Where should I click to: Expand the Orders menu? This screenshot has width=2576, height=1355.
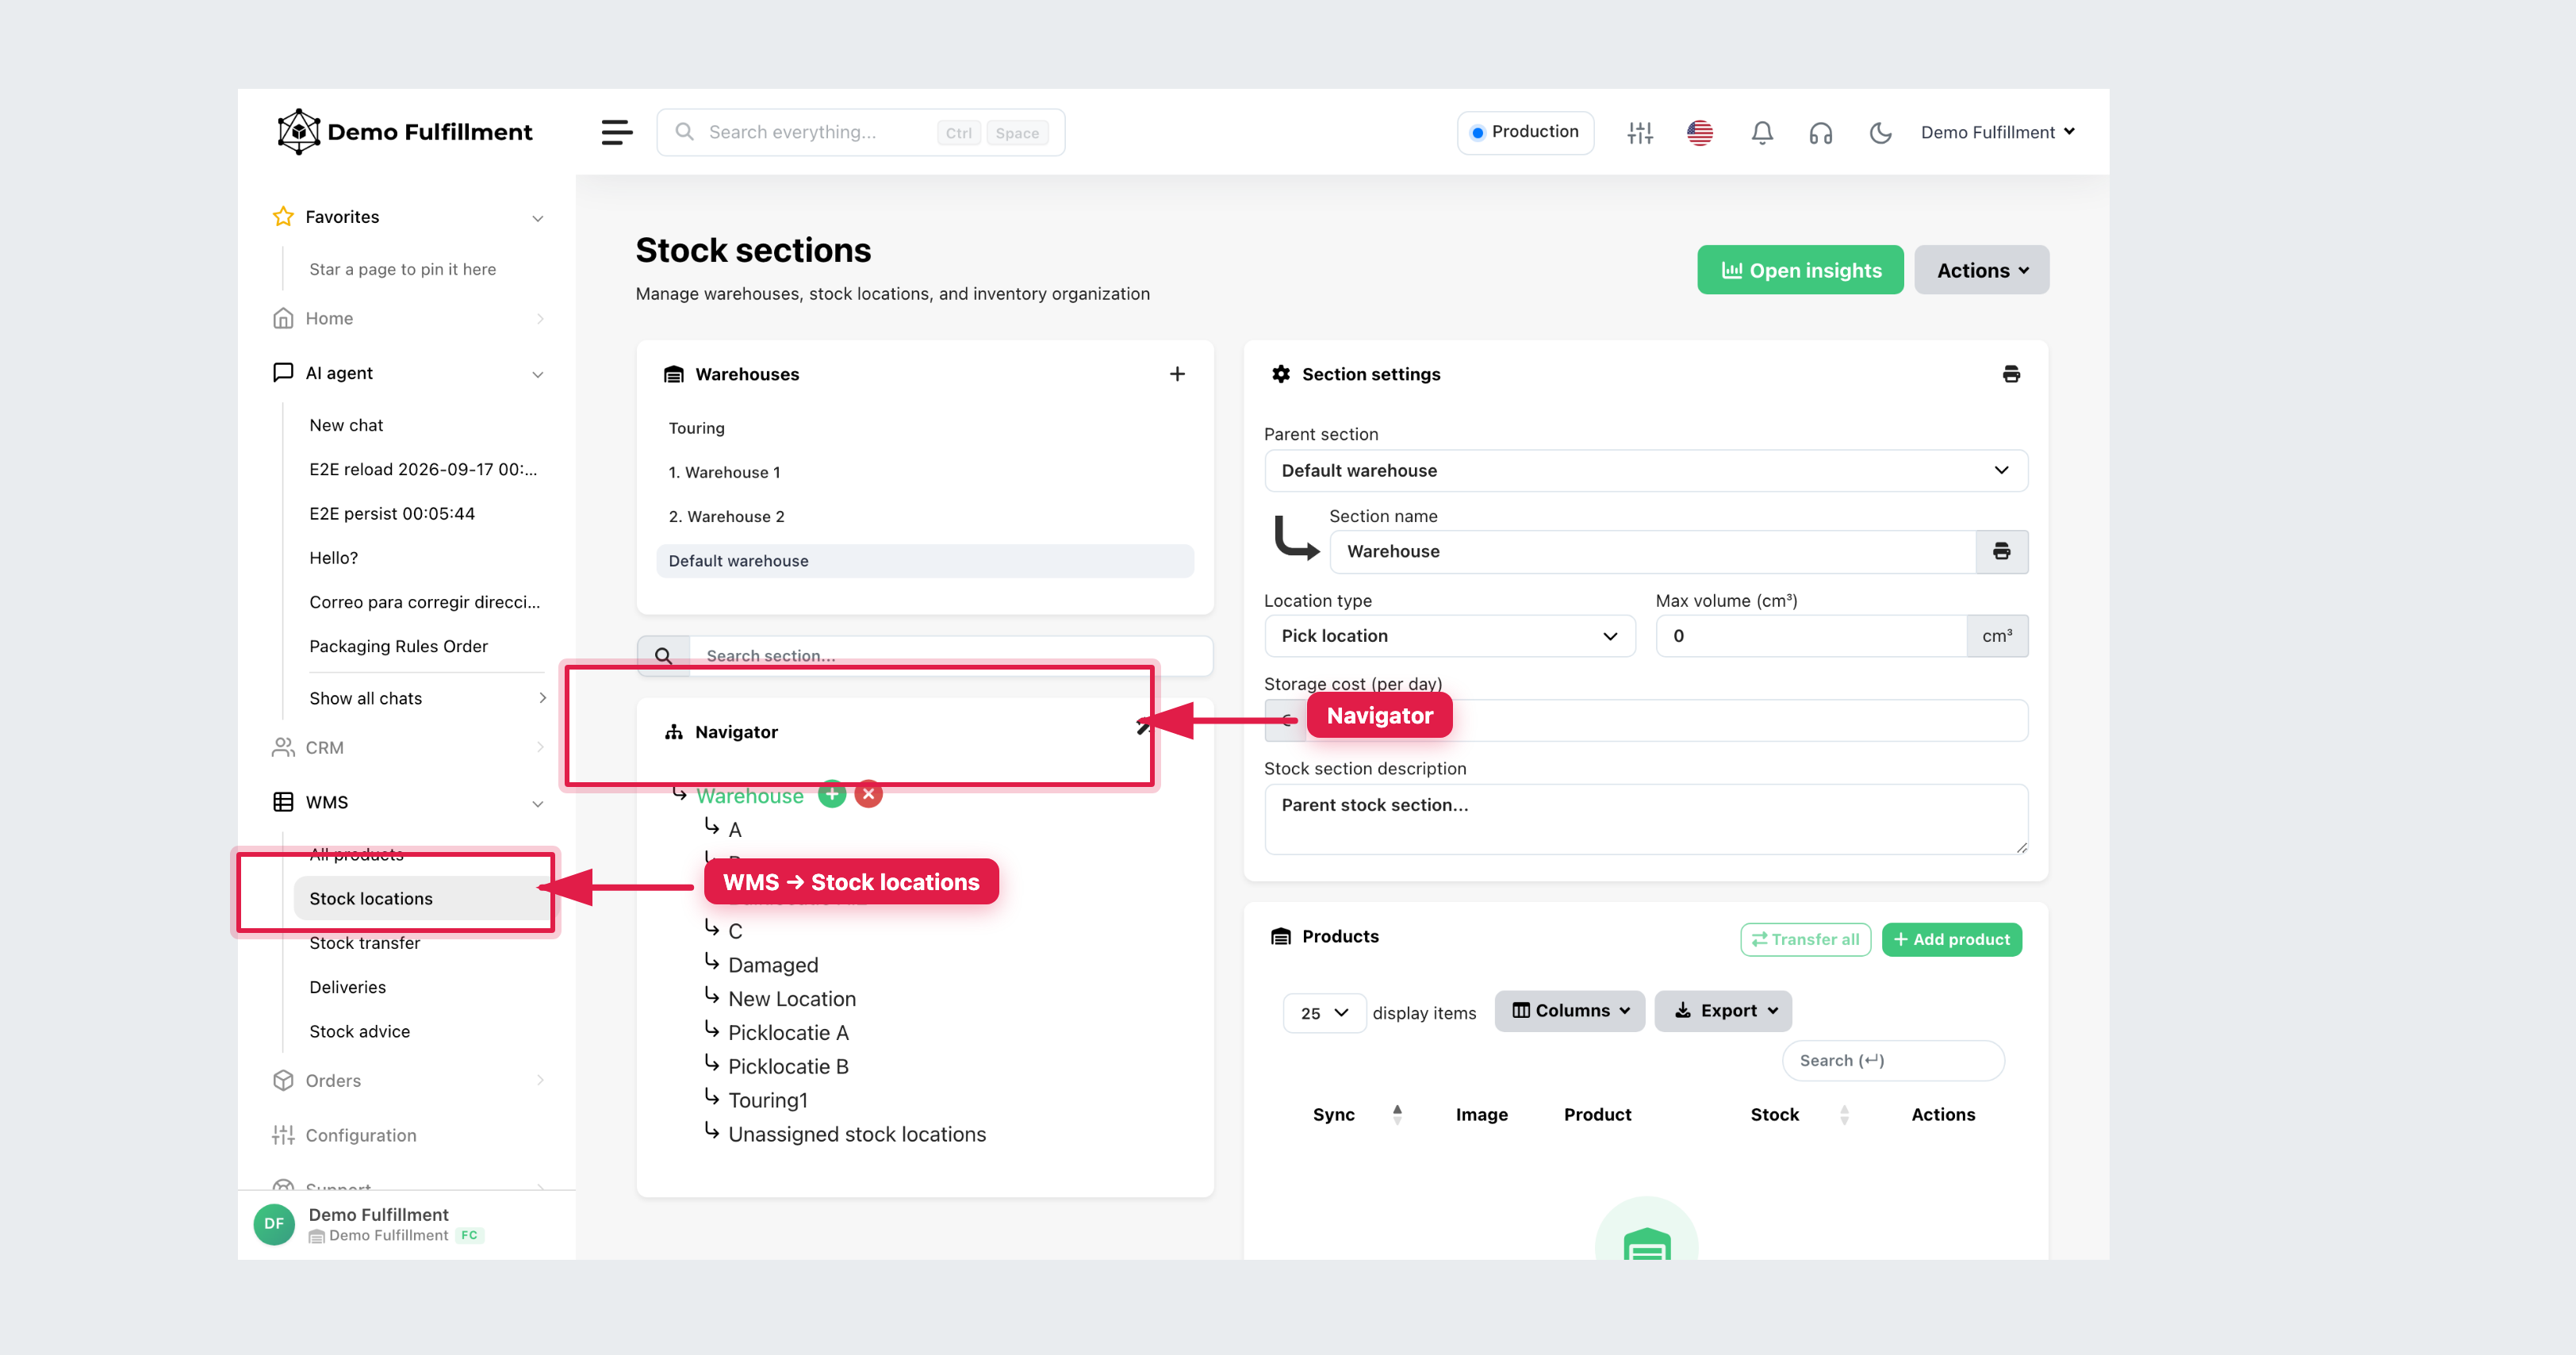tap(540, 1080)
